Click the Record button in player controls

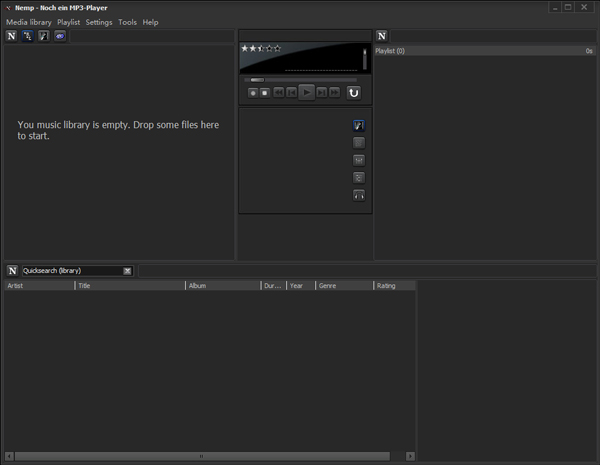point(253,92)
